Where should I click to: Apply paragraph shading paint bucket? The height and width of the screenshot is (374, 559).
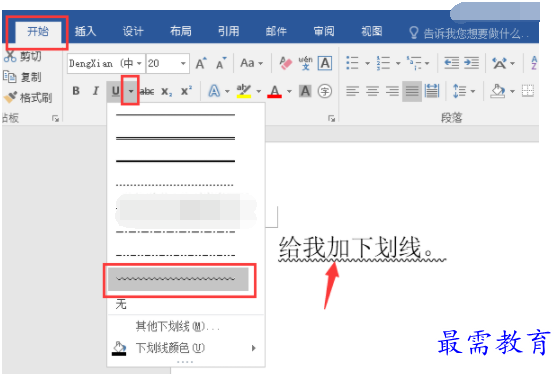(498, 91)
